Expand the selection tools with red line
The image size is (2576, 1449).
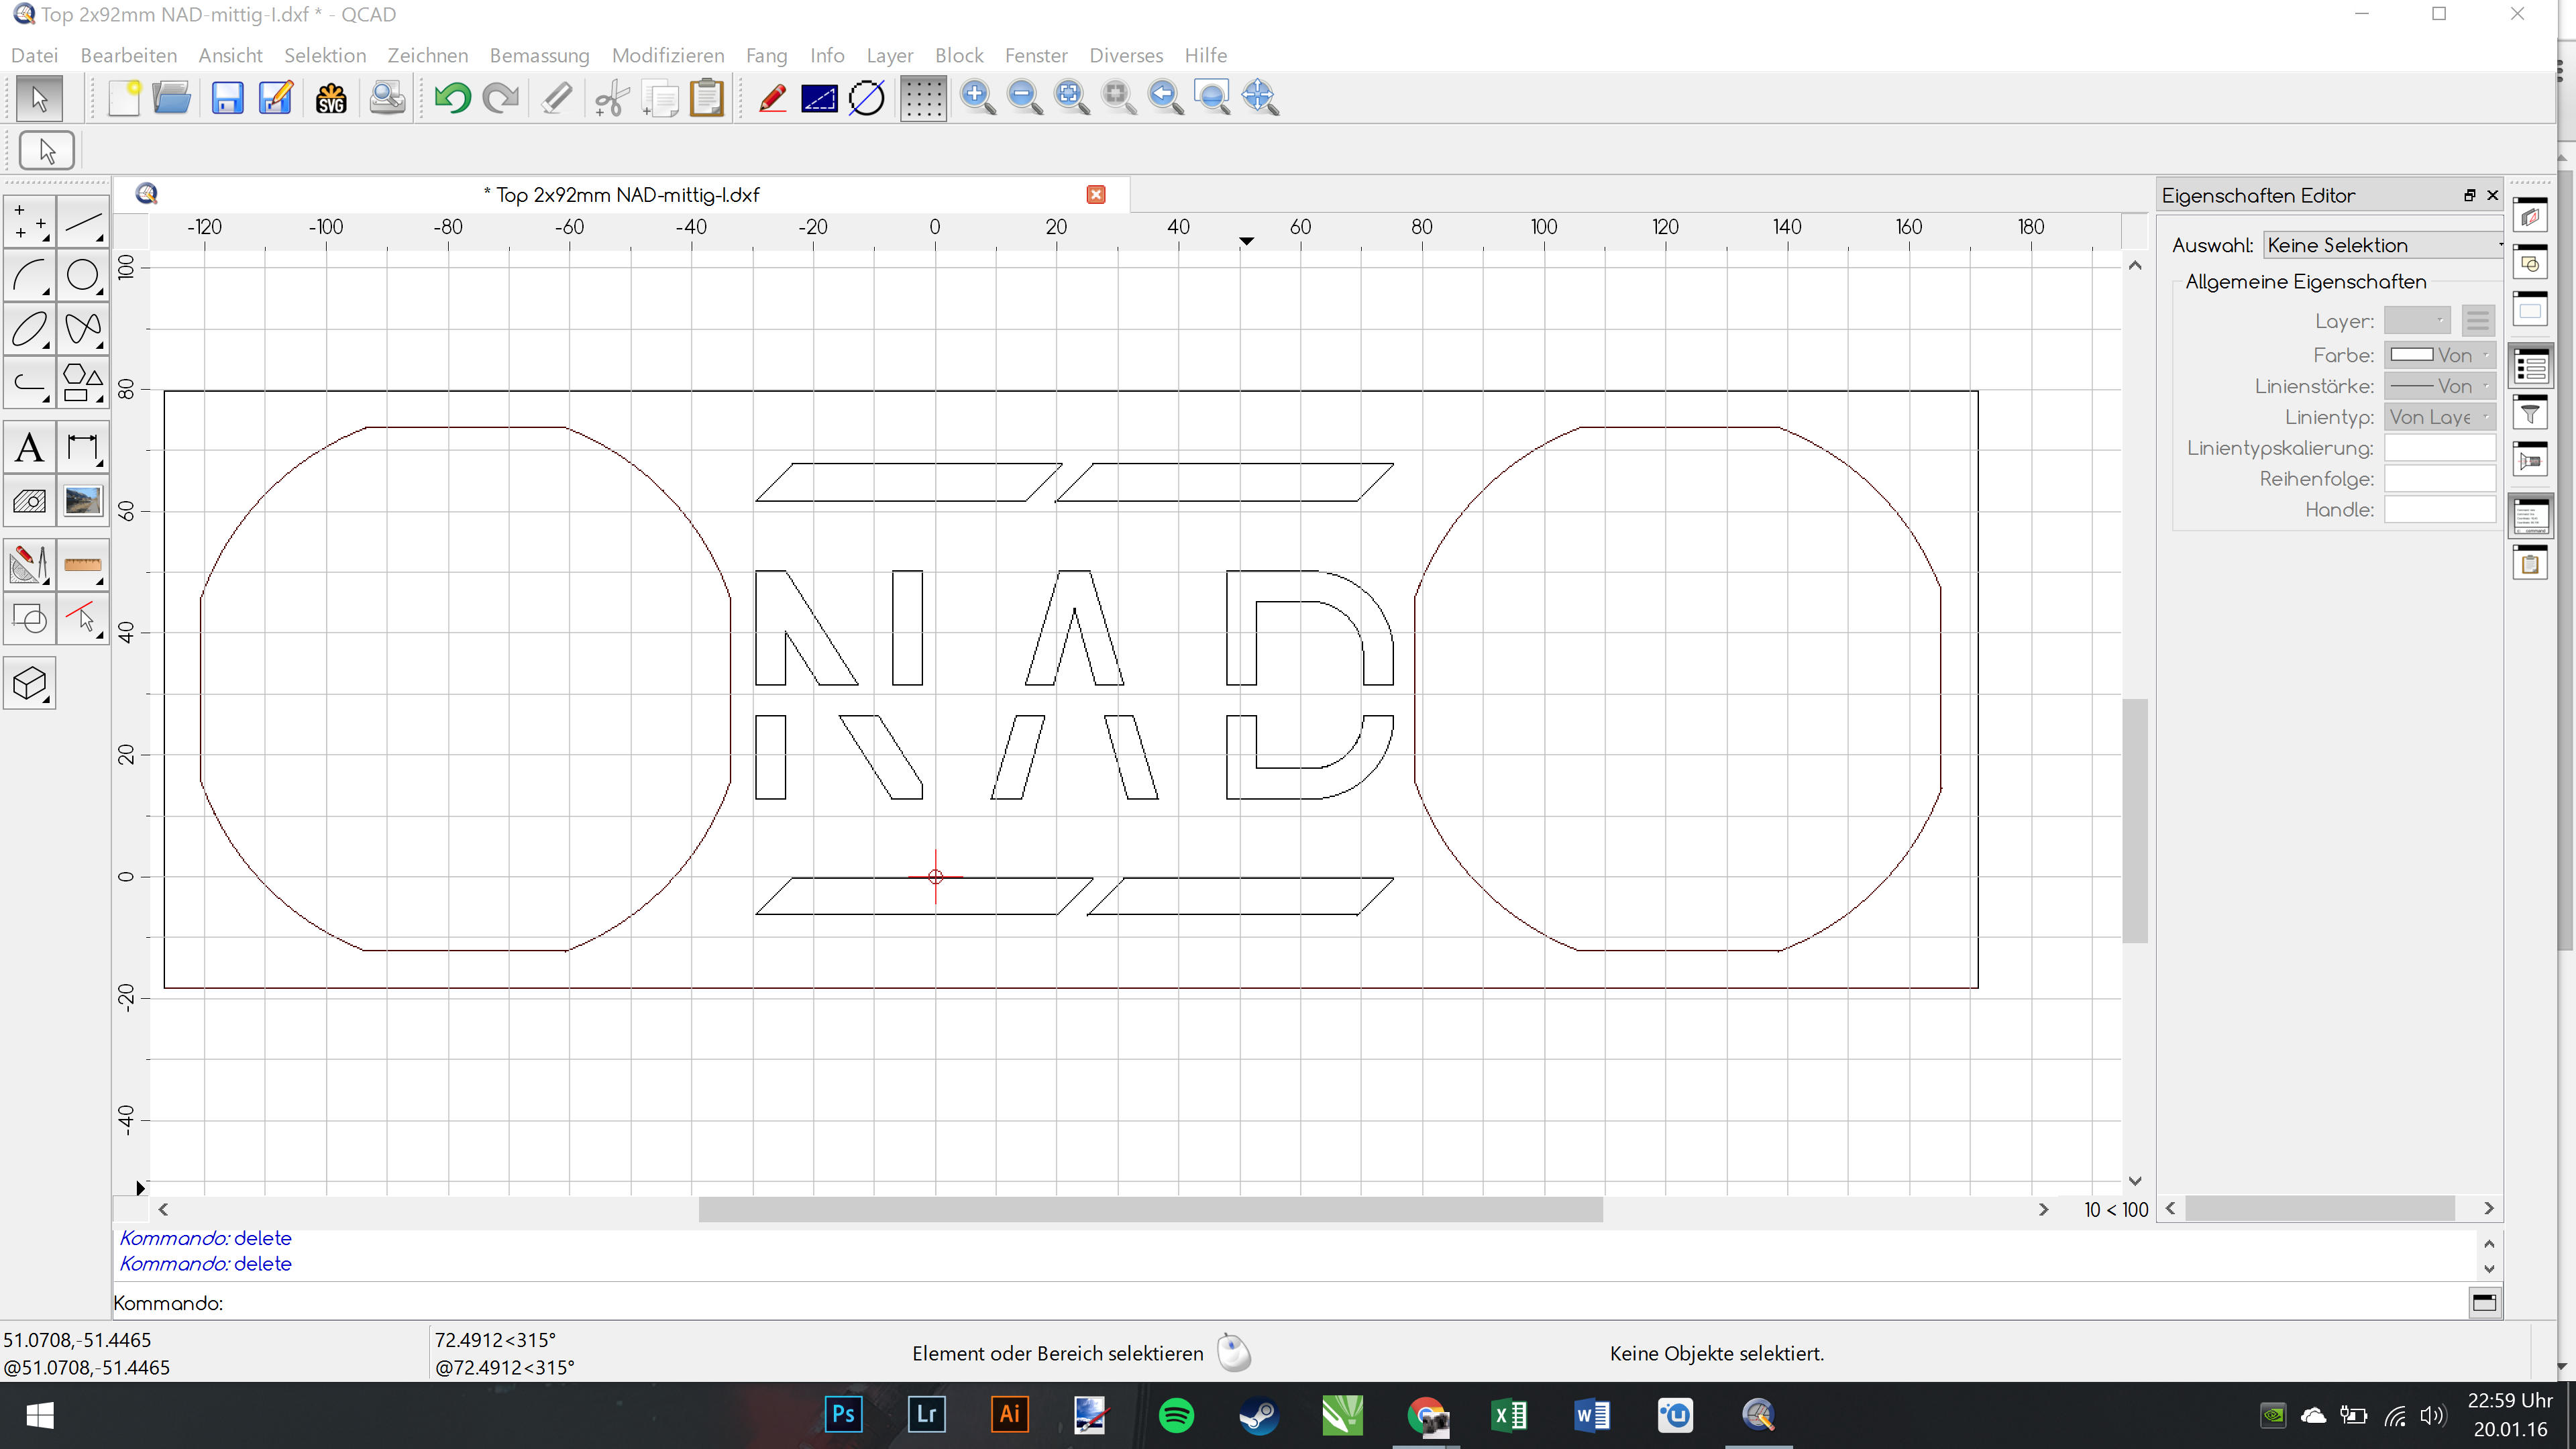pos(83,619)
